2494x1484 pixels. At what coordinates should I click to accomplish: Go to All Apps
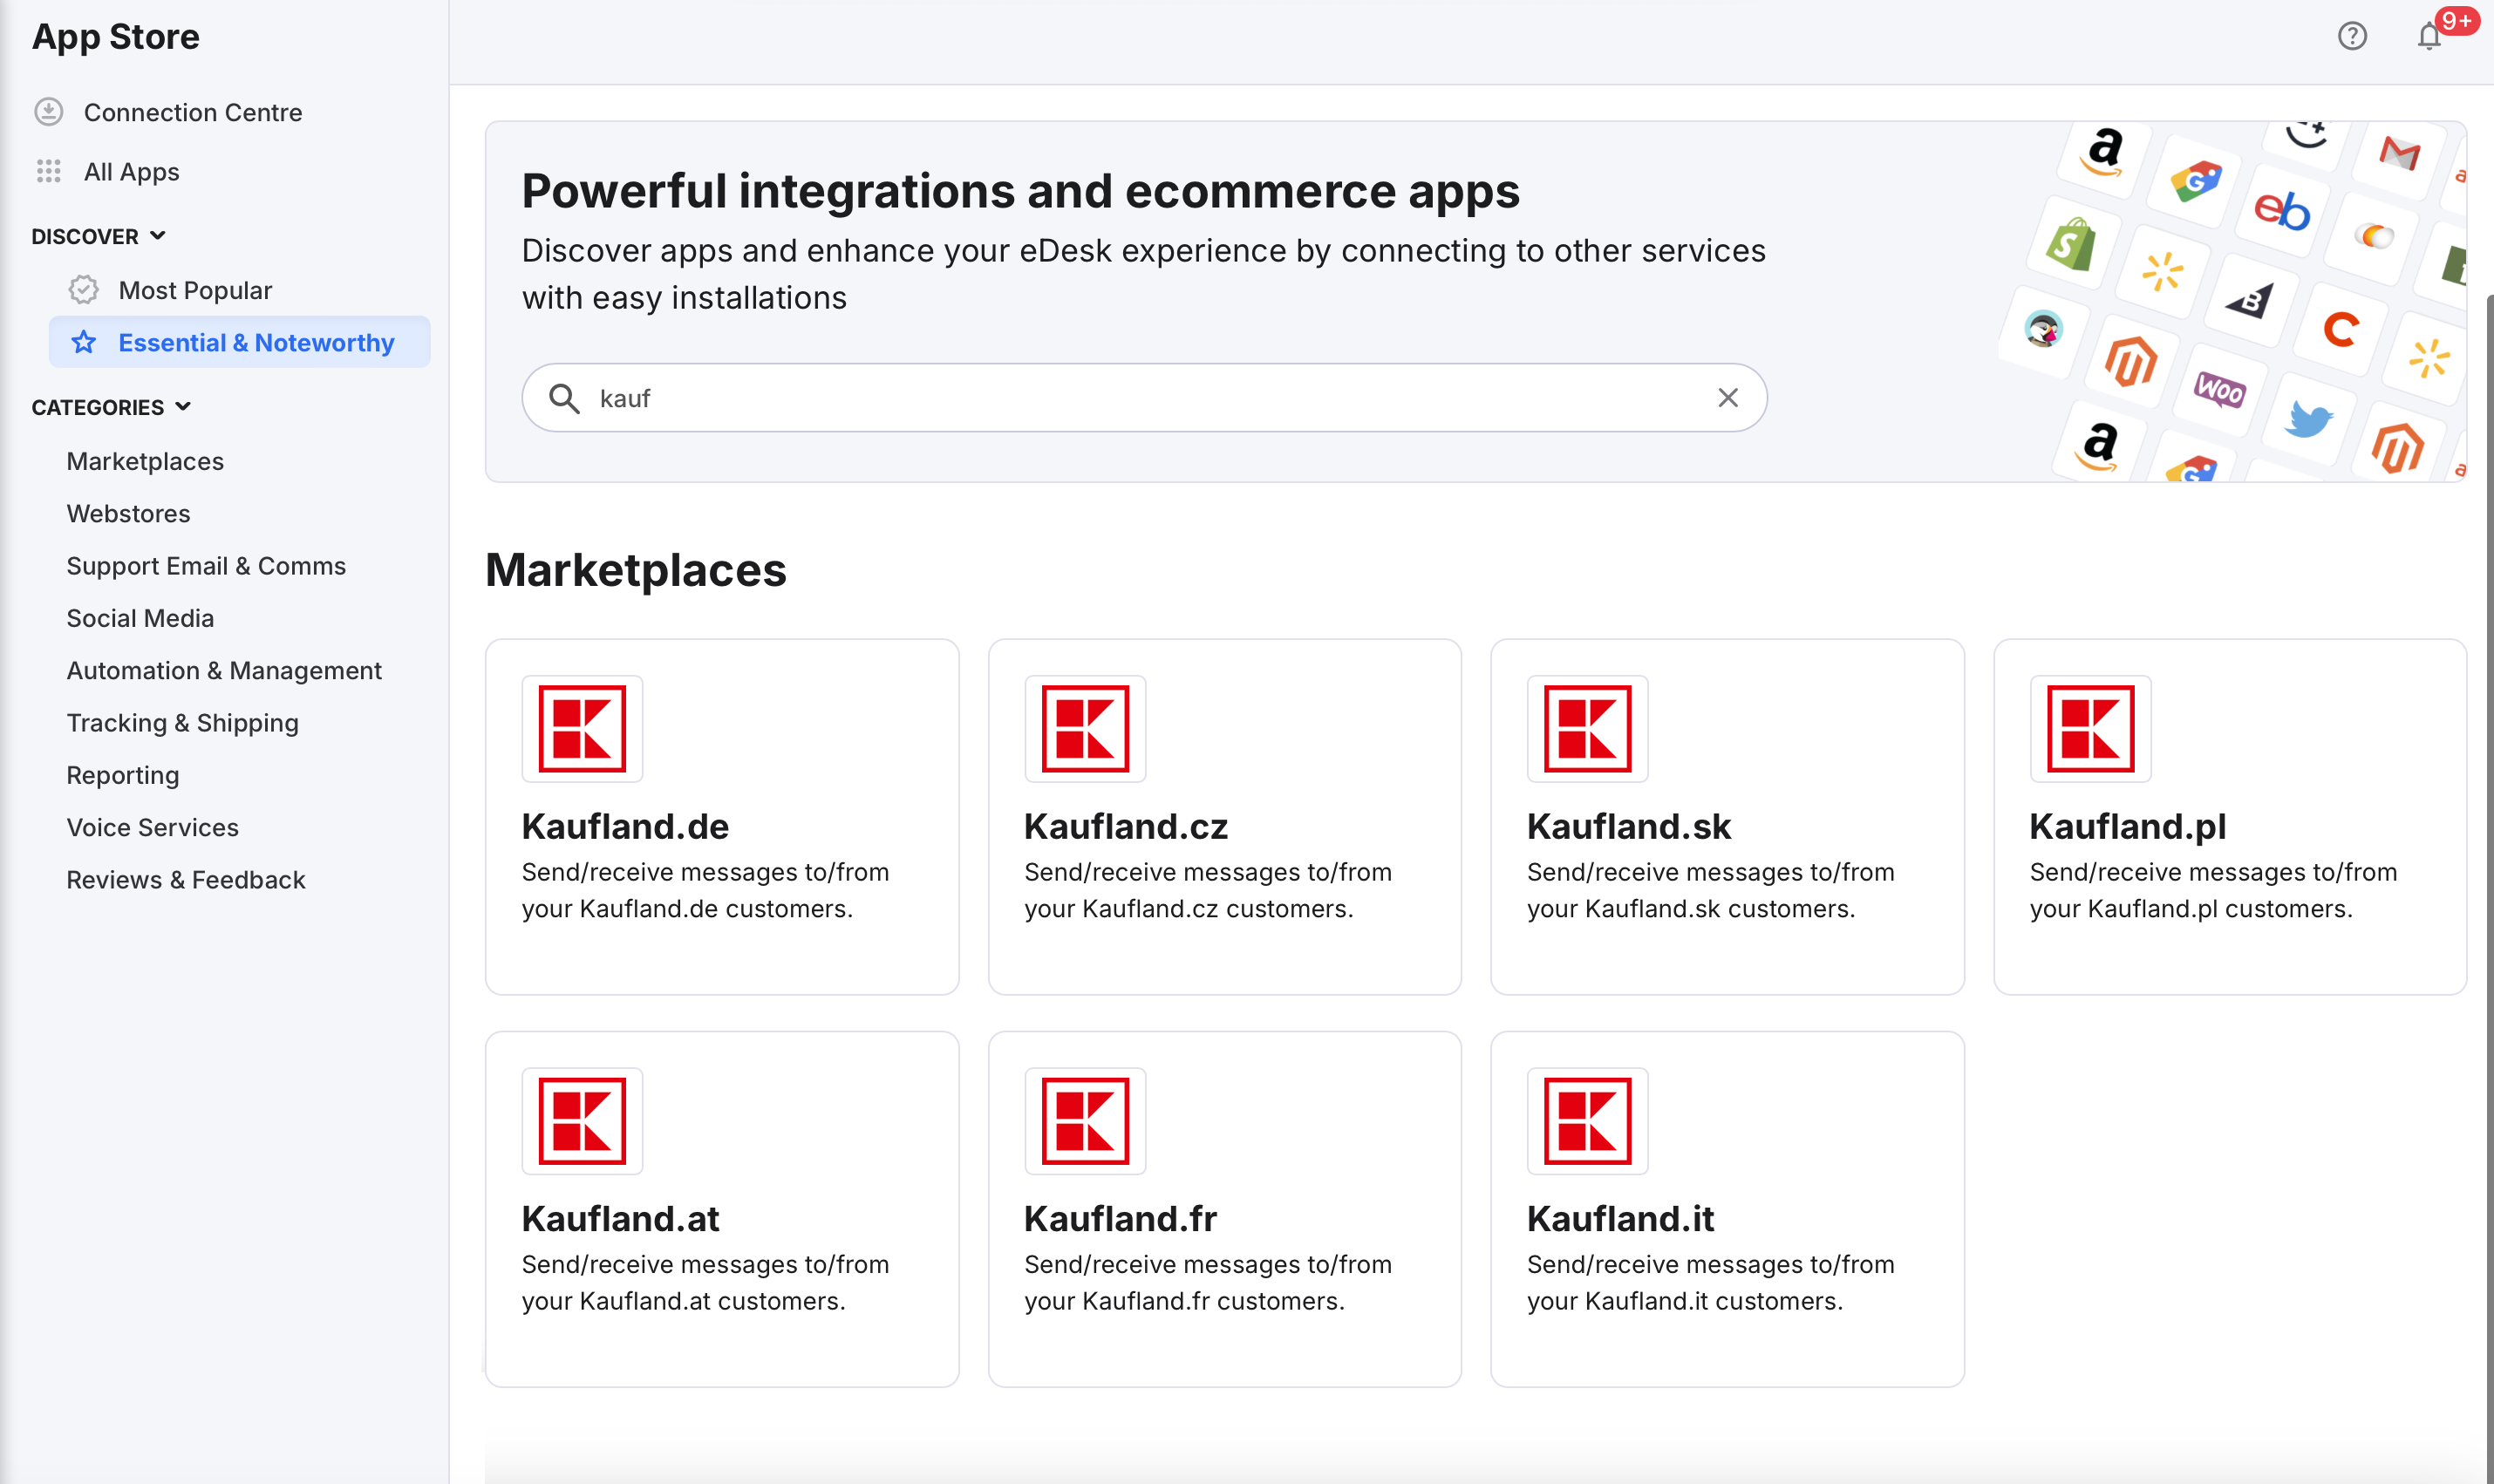[x=132, y=172]
